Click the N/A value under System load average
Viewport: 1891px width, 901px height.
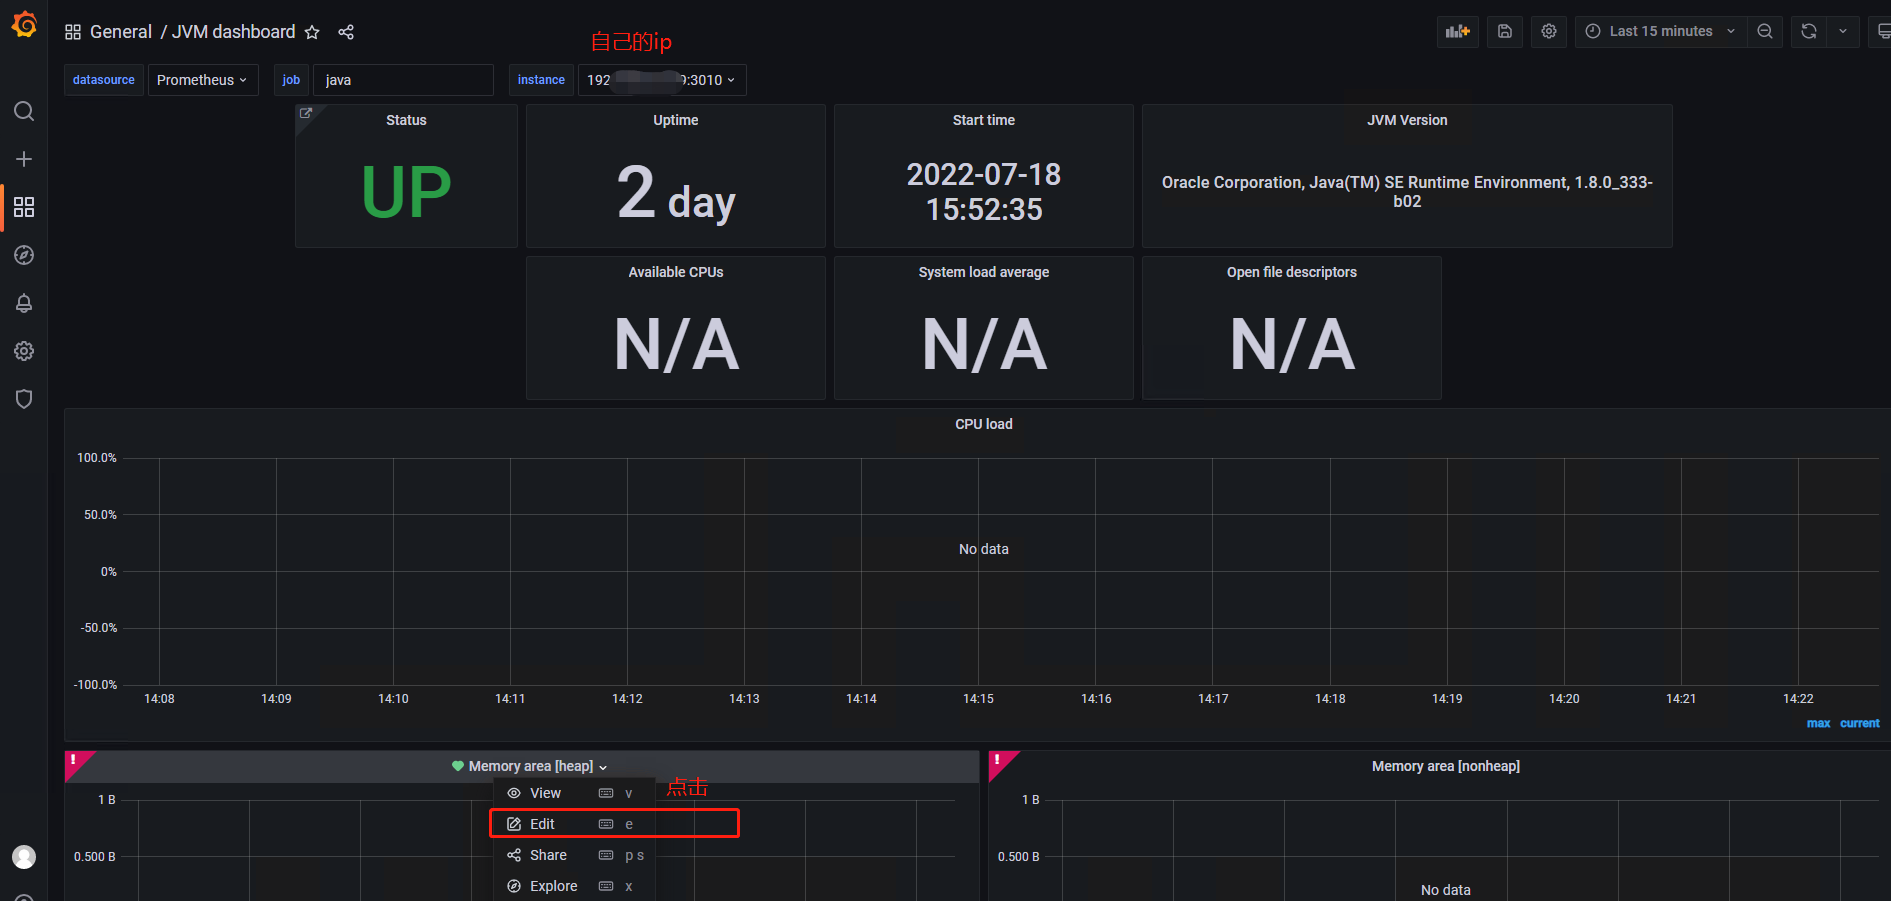pyautogui.click(x=984, y=345)
